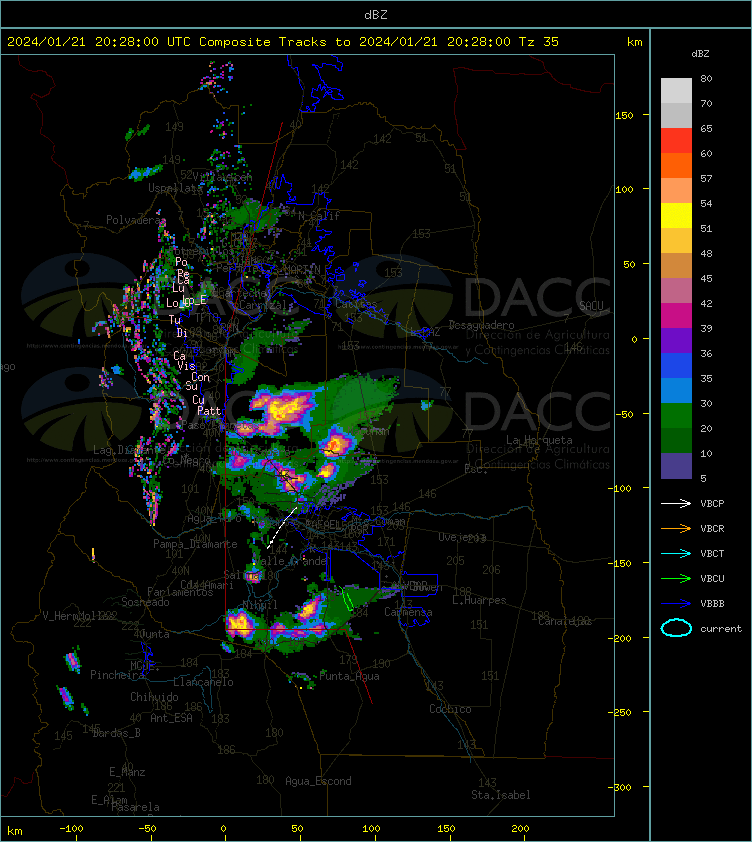
Task: Click the Pincheira map label
Action: click(117, 675)
